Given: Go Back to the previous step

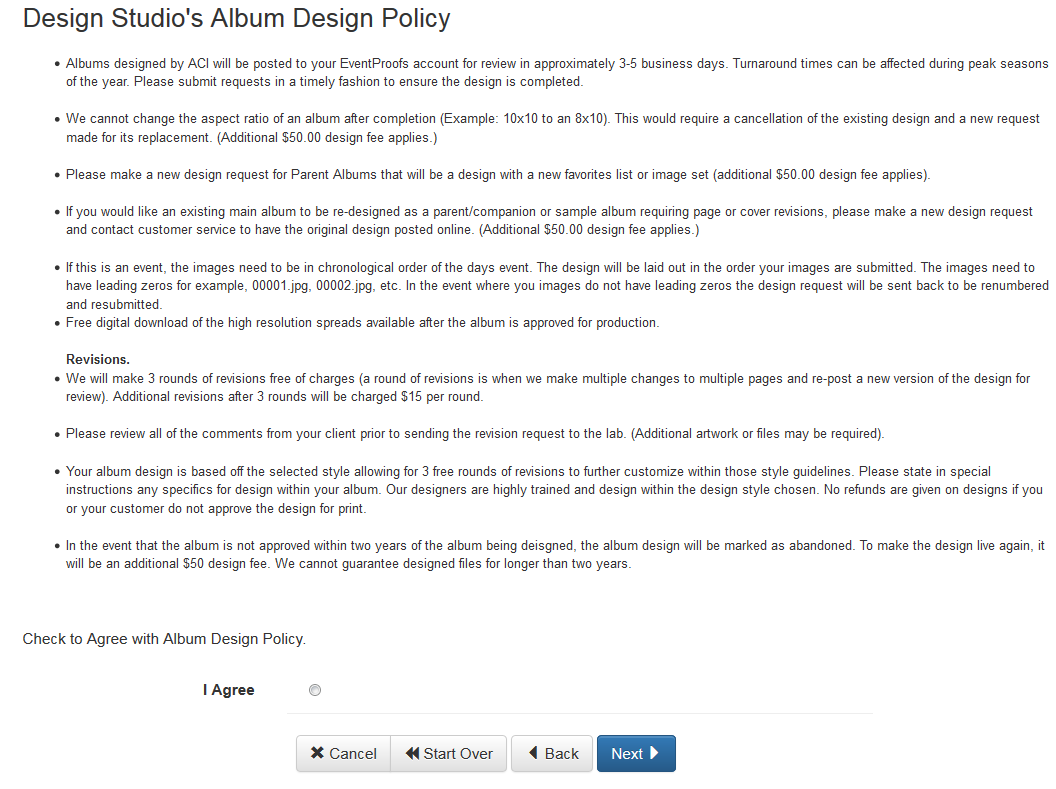Looking at the screenshot, I should 552,753.
